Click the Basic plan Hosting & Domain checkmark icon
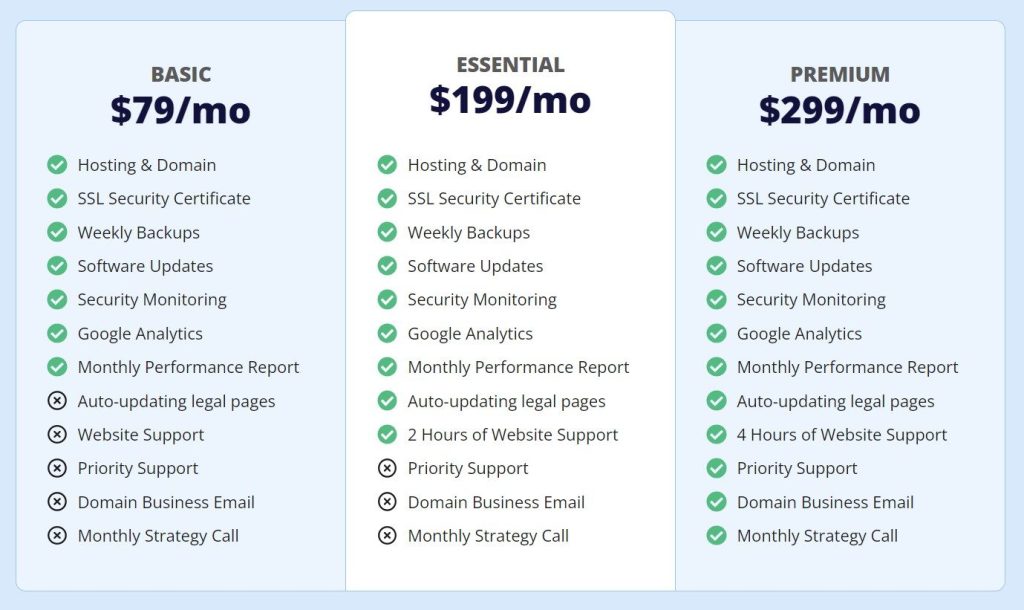Screen dimensions: 1024x610 pos(57,165)
